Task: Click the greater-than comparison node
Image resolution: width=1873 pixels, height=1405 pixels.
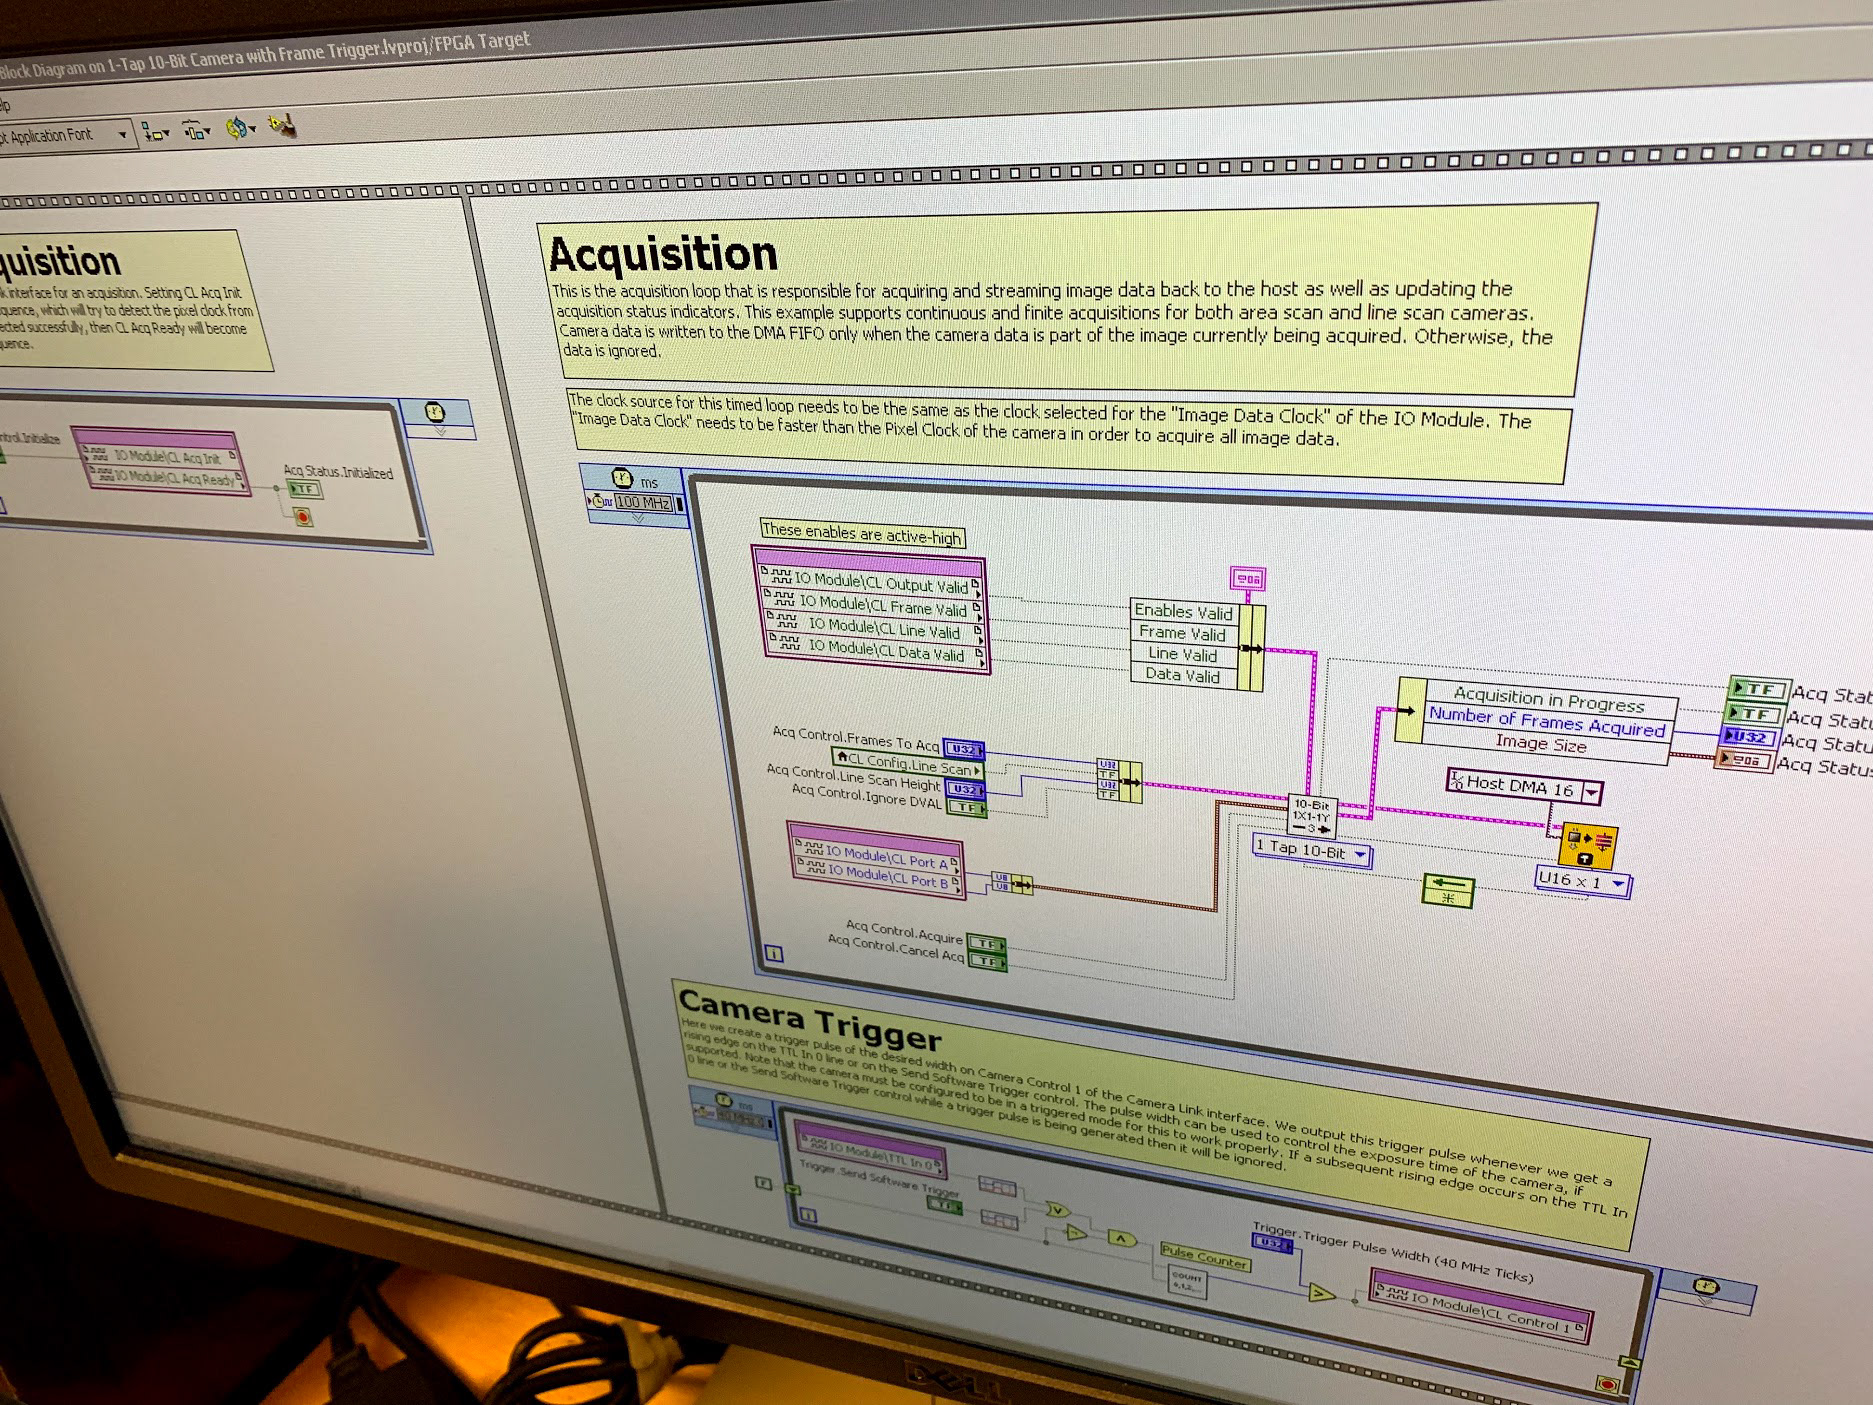Action: [x=1322, y=1293]
